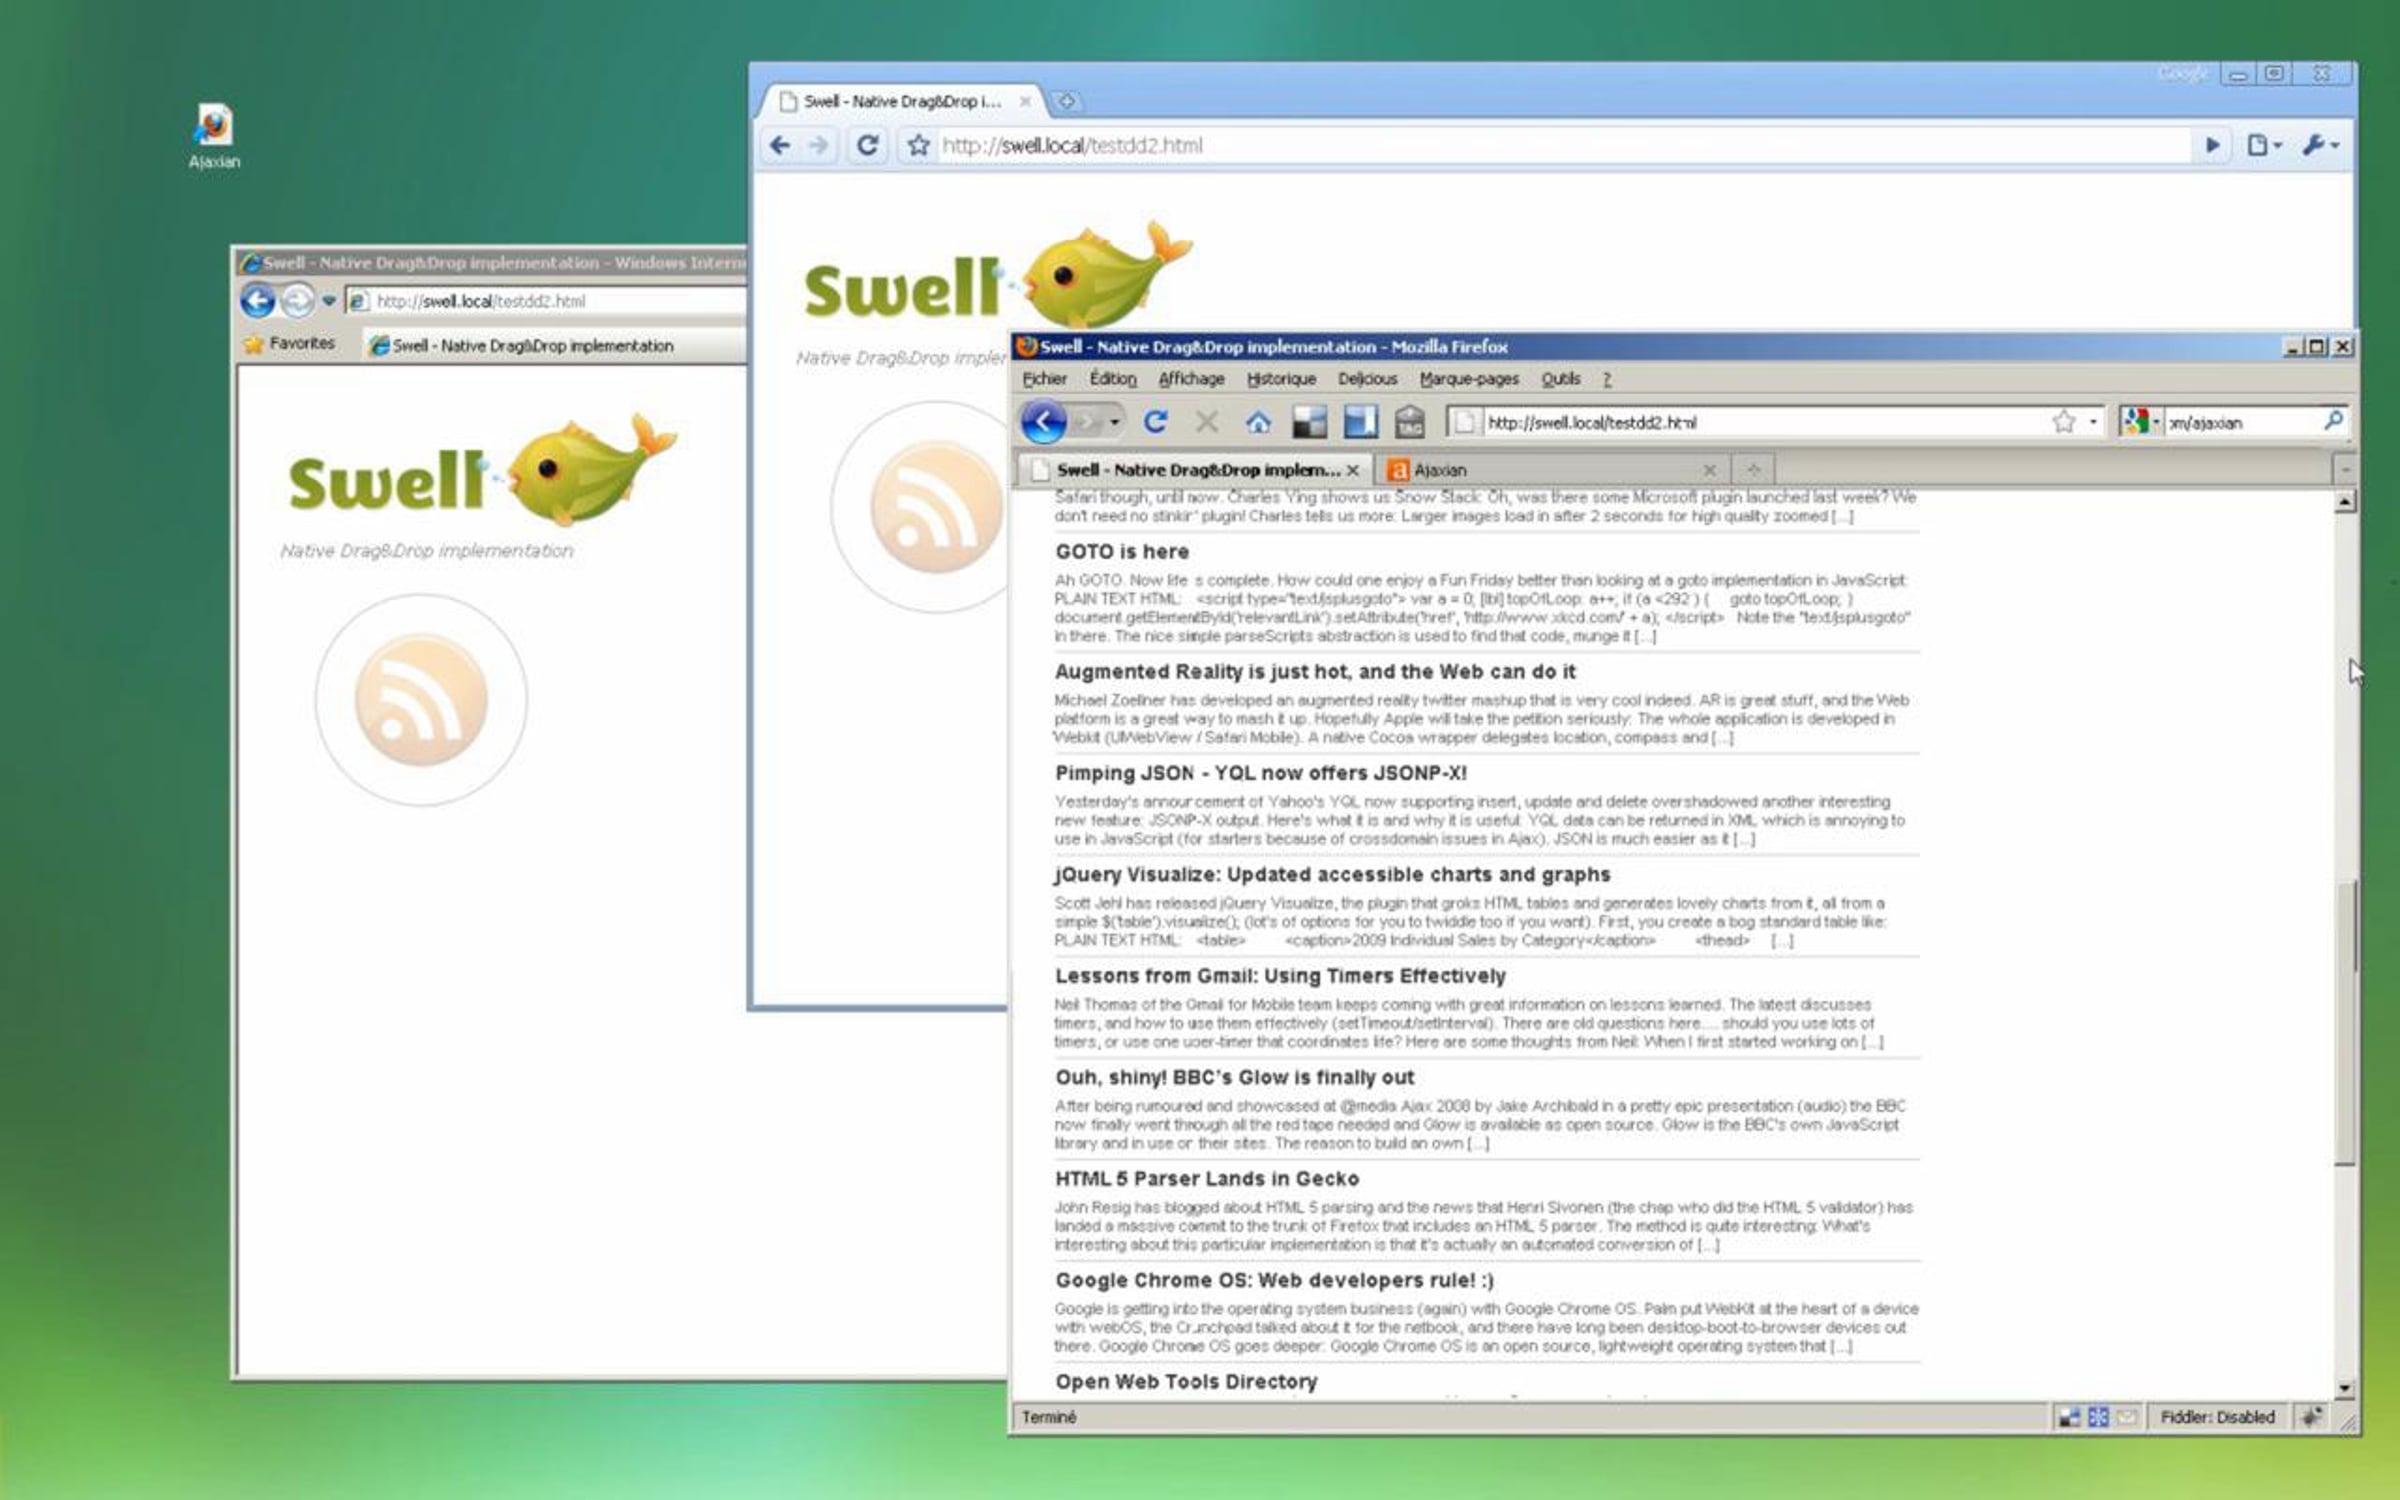
Task: Go forward in the Chrome window
Action: 819,146
